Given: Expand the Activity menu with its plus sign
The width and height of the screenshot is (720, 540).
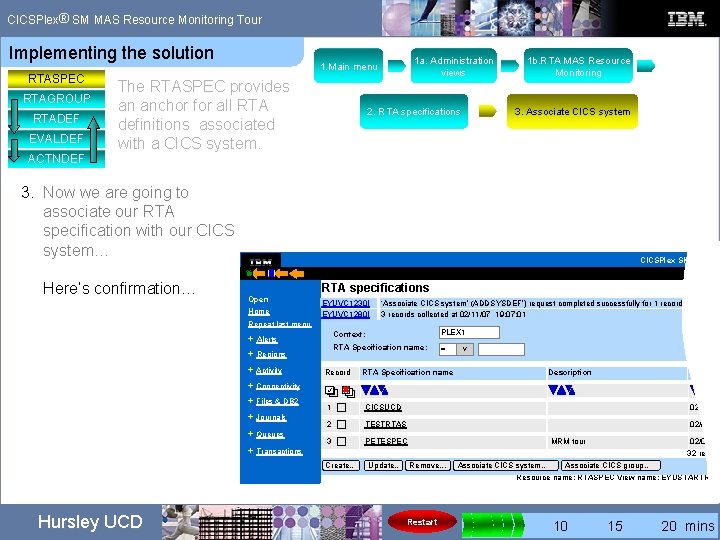Looking at the screenshot, I should pyautogui.click(x=250, y=370).
